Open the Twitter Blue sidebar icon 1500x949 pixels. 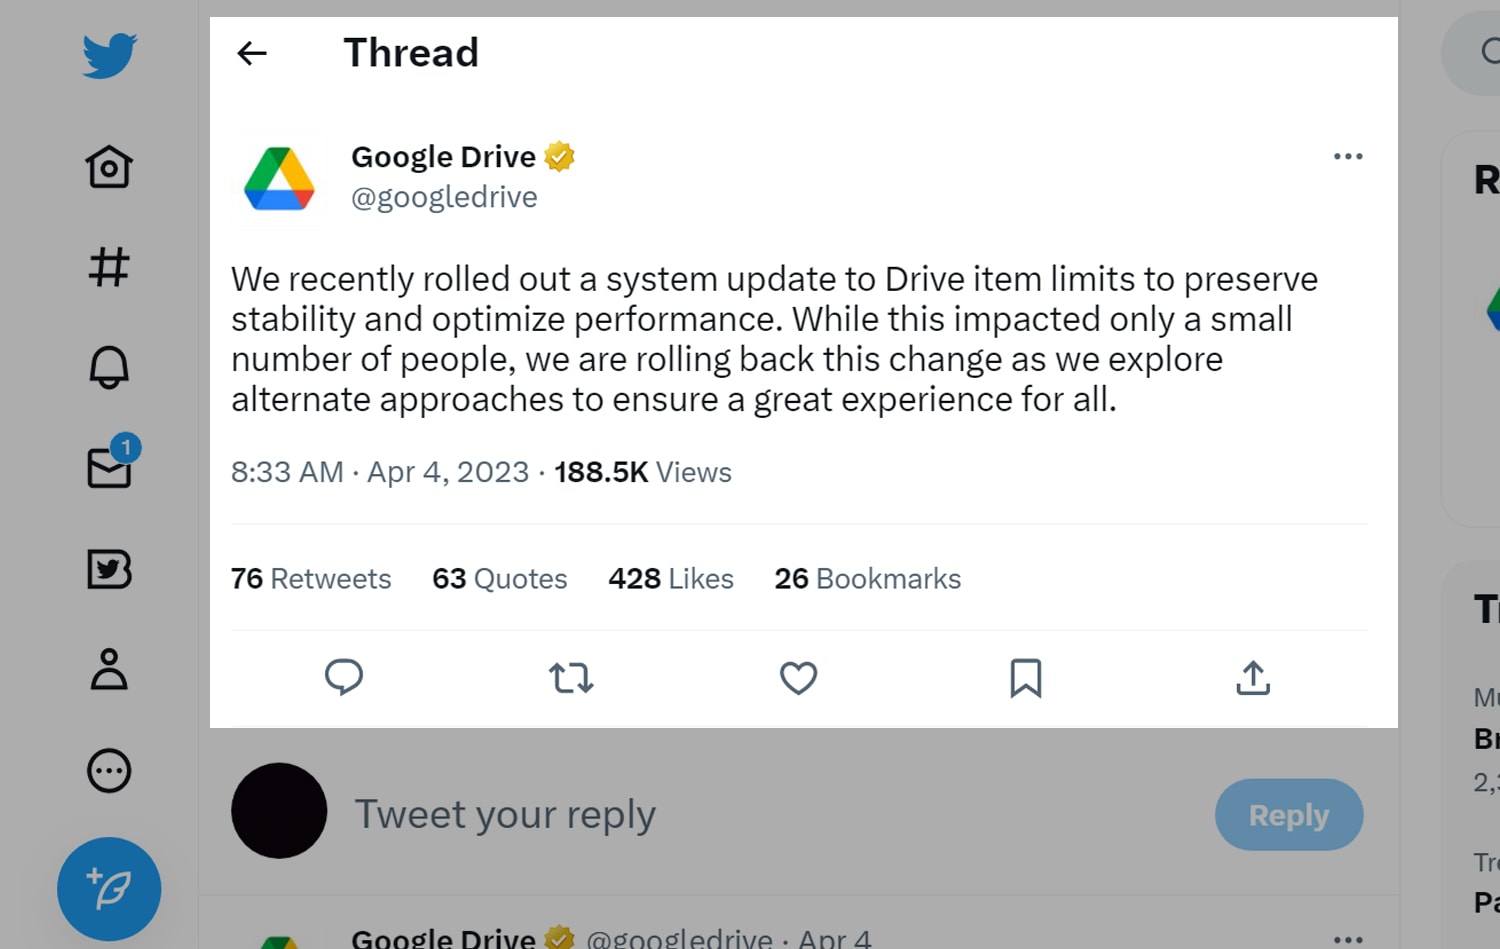[109, 571]
